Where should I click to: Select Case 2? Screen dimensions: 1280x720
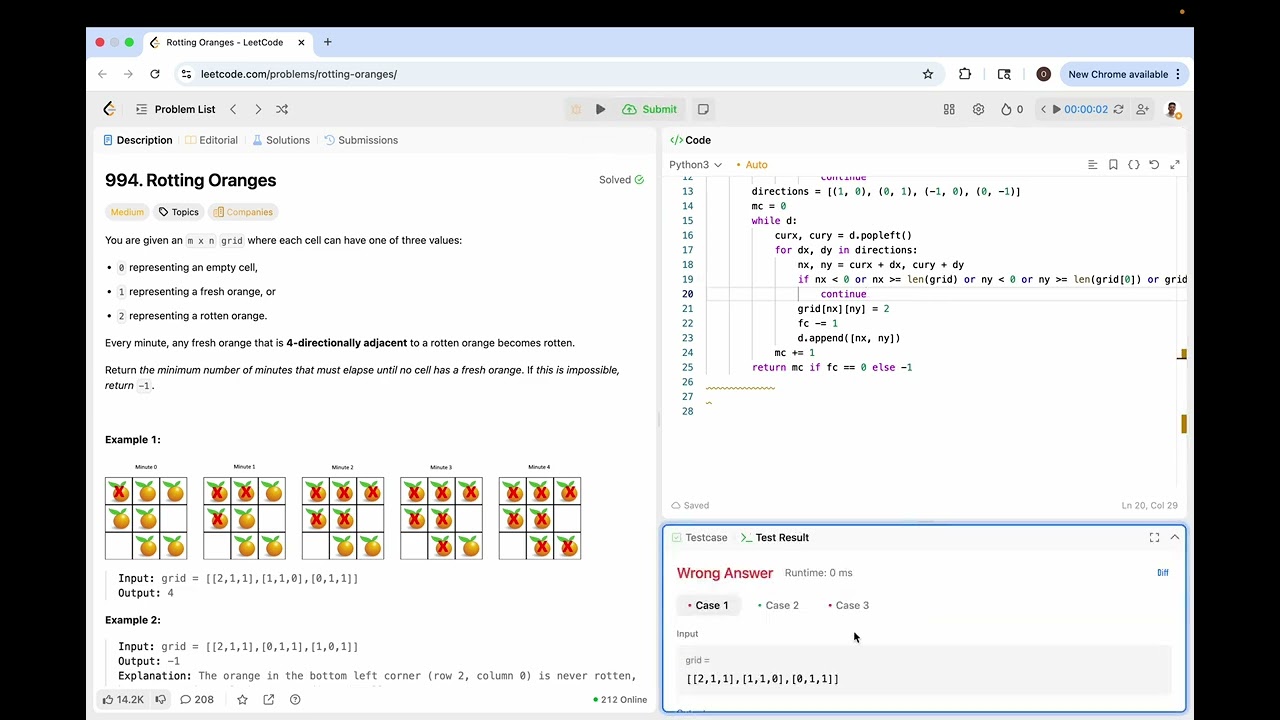pos(777,605)
